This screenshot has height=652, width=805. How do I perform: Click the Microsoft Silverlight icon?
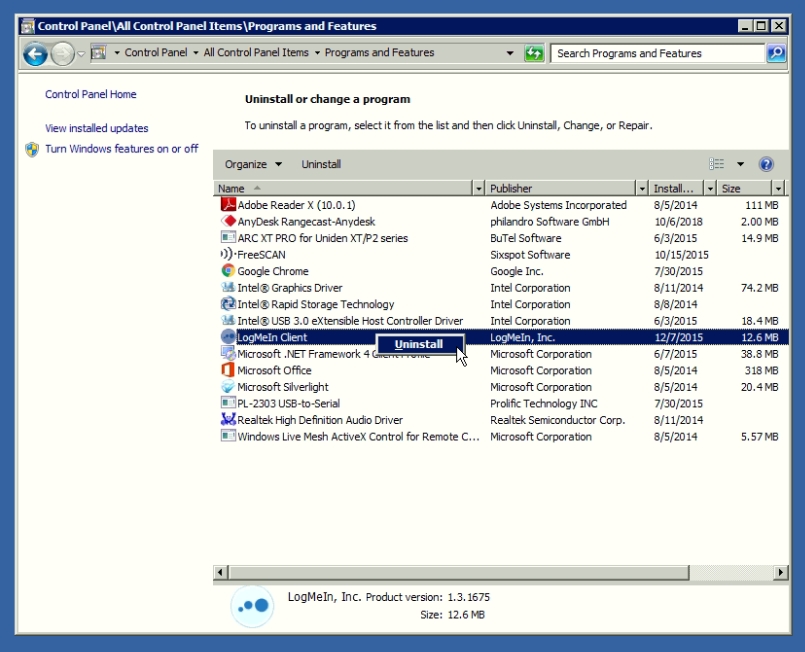(228, 387)
